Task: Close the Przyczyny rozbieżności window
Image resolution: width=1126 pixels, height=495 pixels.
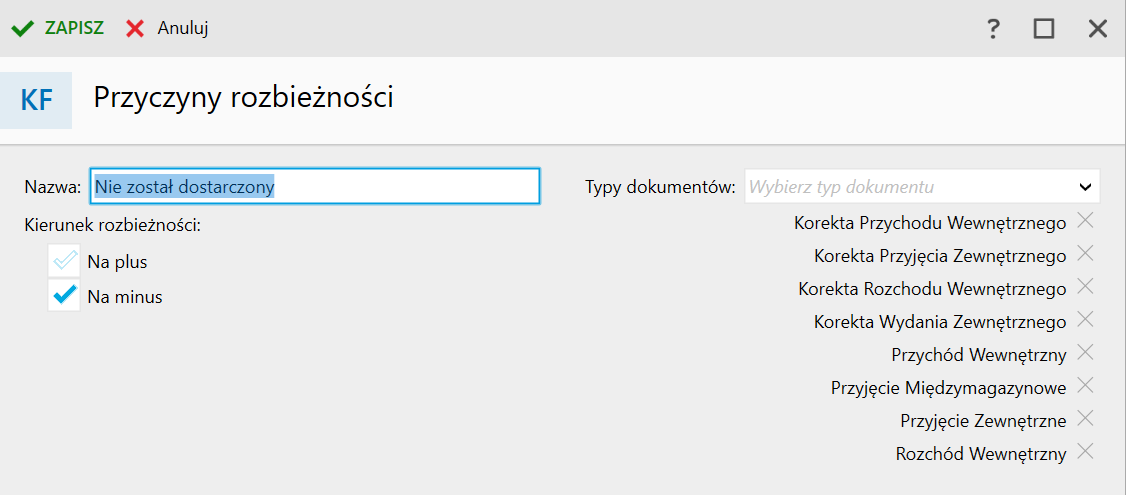Action: tap(1098, 29)
